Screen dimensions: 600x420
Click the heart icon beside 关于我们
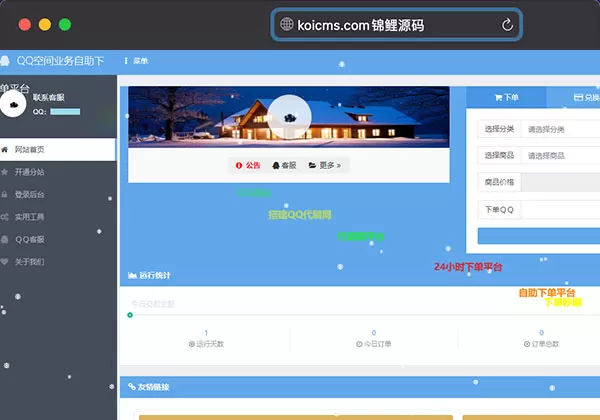(x=4, y=262)
